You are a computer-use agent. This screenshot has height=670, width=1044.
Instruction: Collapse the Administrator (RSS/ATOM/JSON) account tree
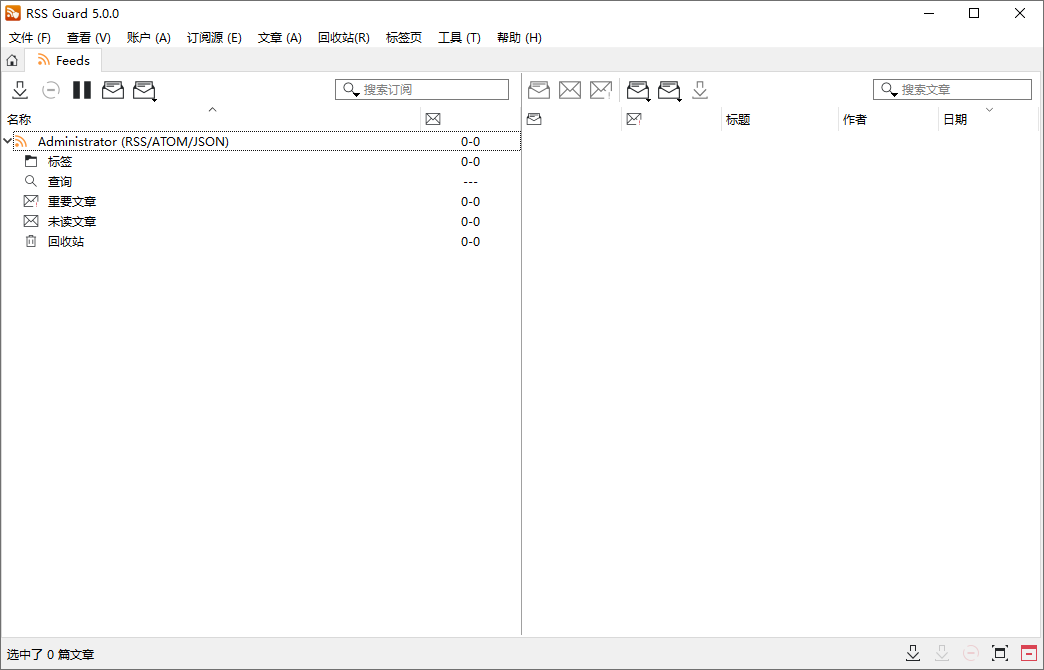click(x=8, y=141)
